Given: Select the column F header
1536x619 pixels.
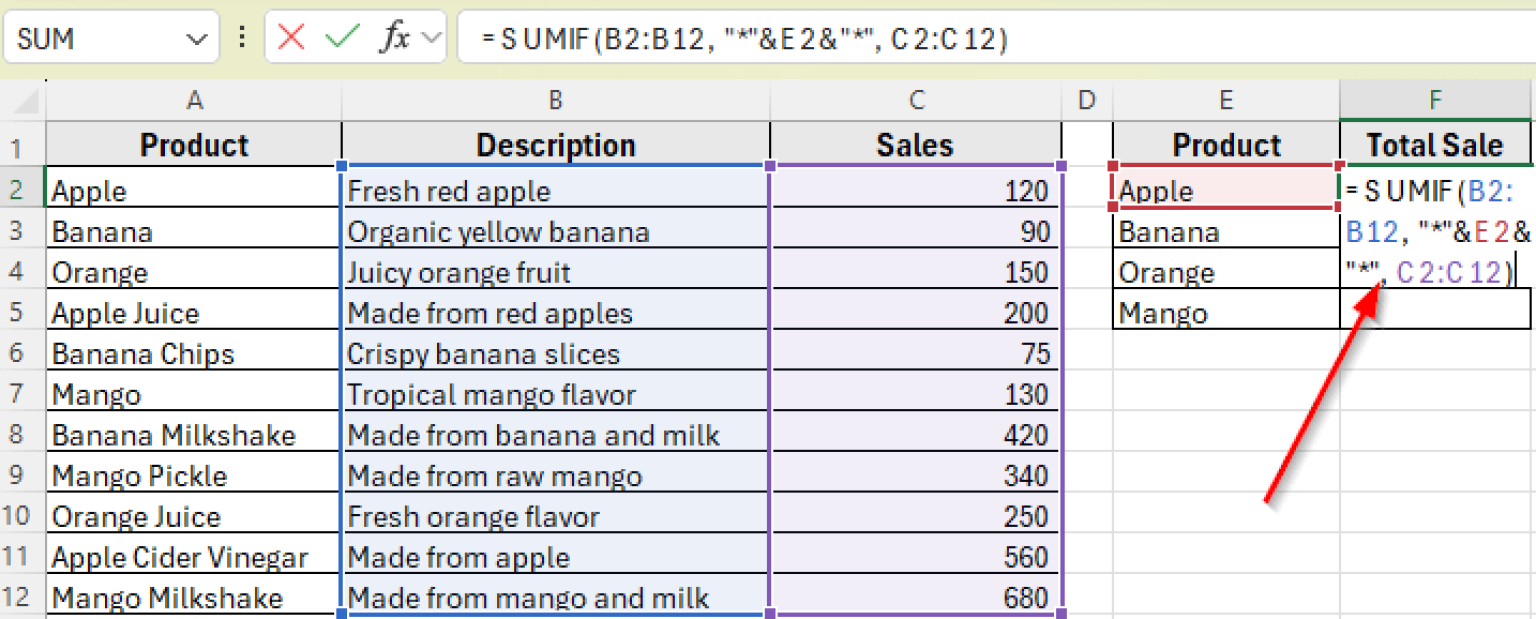Looking at the screenshot, I should pos(1435,100).
